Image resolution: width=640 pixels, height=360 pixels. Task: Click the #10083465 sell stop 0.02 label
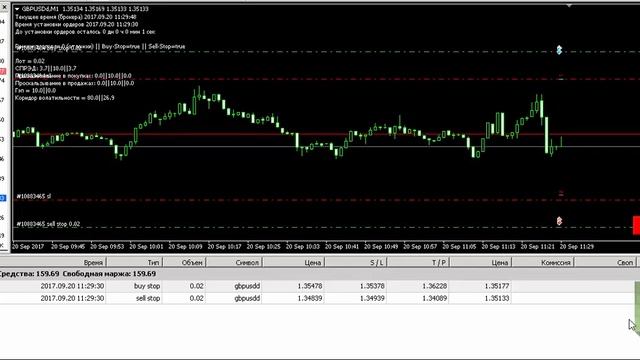(48, 224)
